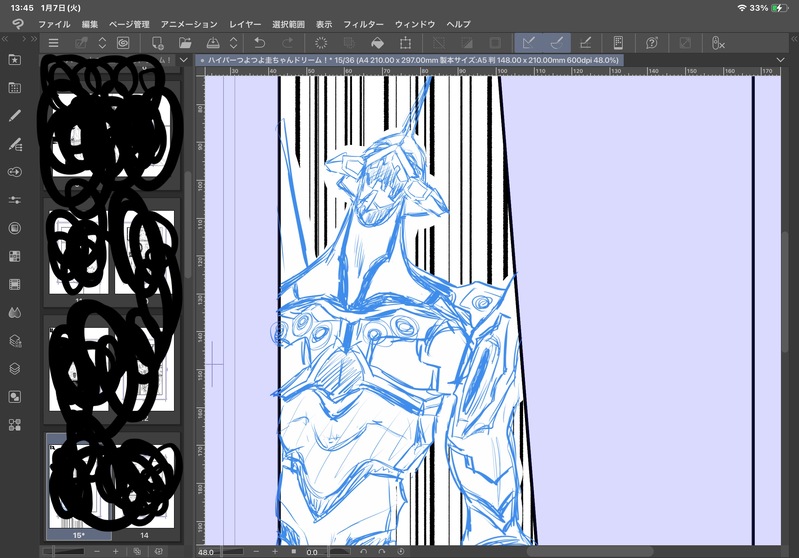The height and width of the screenshot is (558, 799).
Task: Click the touch gesture settings icon
Action: coord(718,43)
